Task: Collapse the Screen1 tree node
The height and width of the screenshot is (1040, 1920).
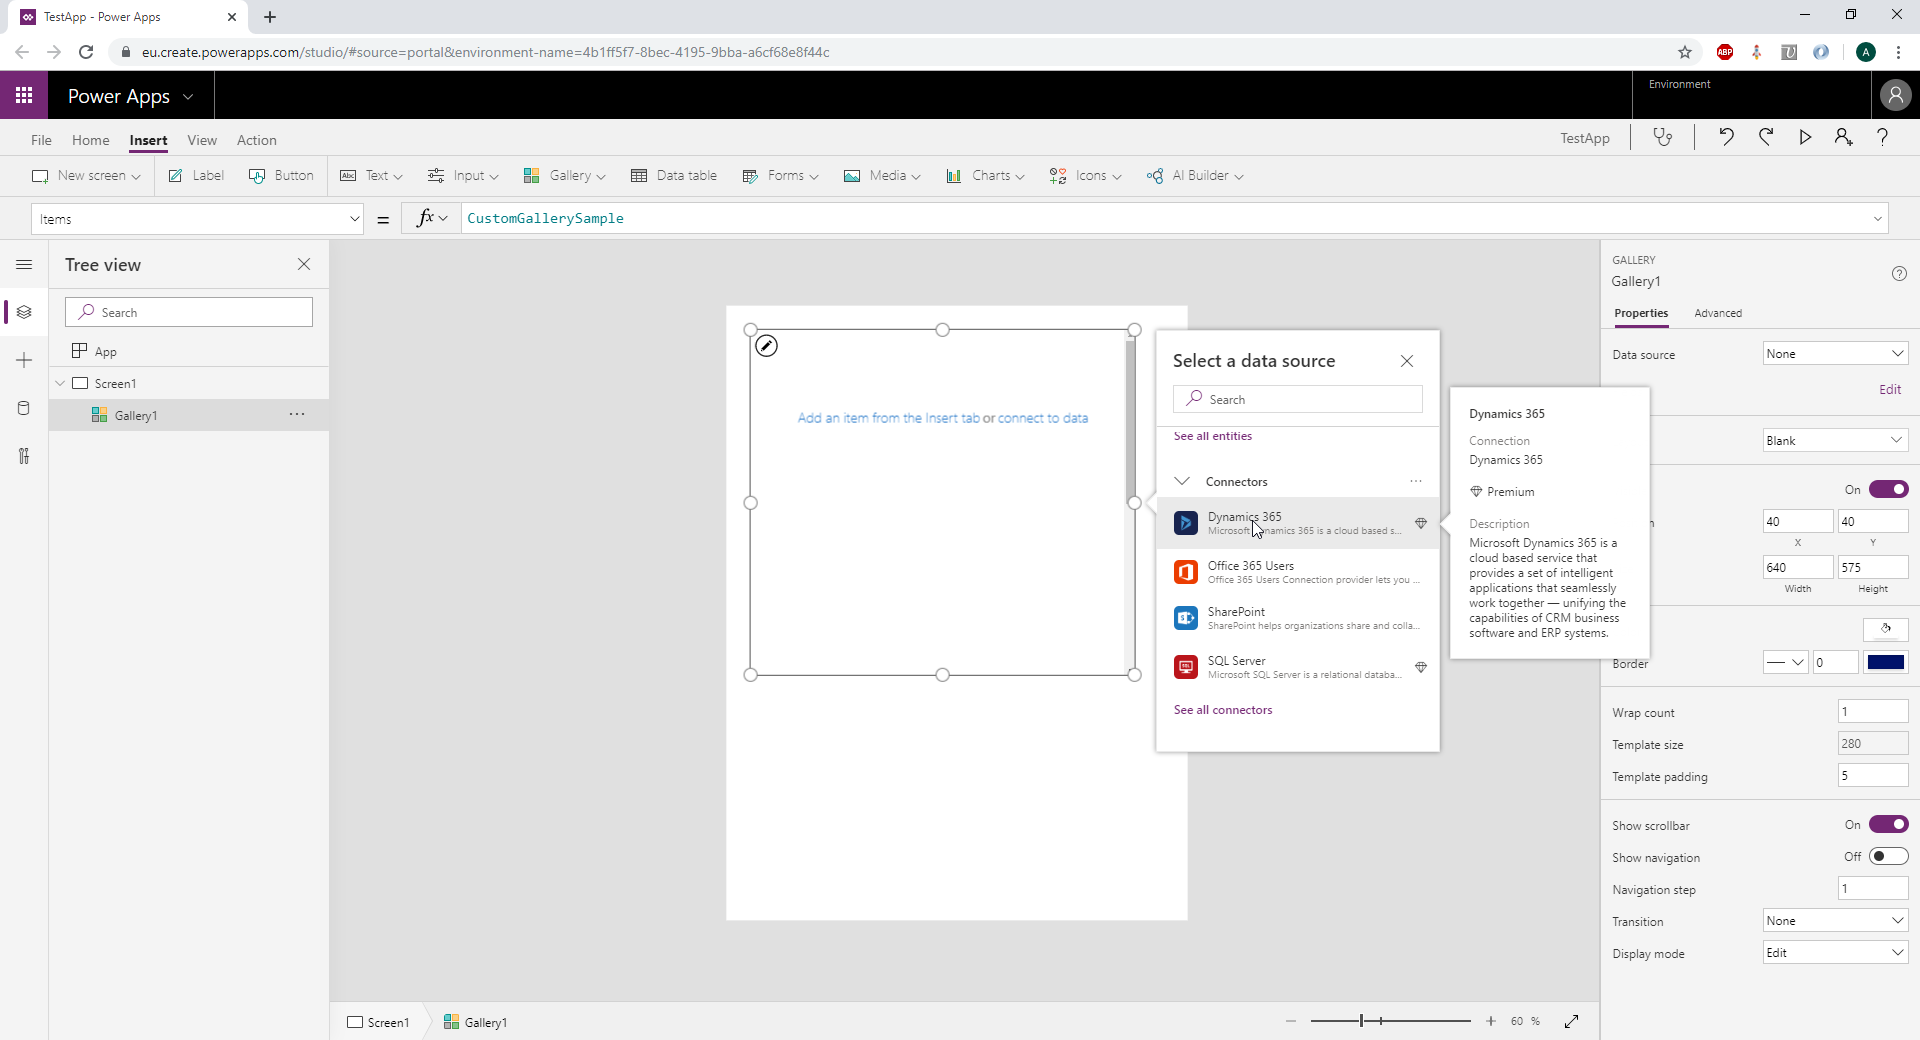Action: [x=60, y=383]
